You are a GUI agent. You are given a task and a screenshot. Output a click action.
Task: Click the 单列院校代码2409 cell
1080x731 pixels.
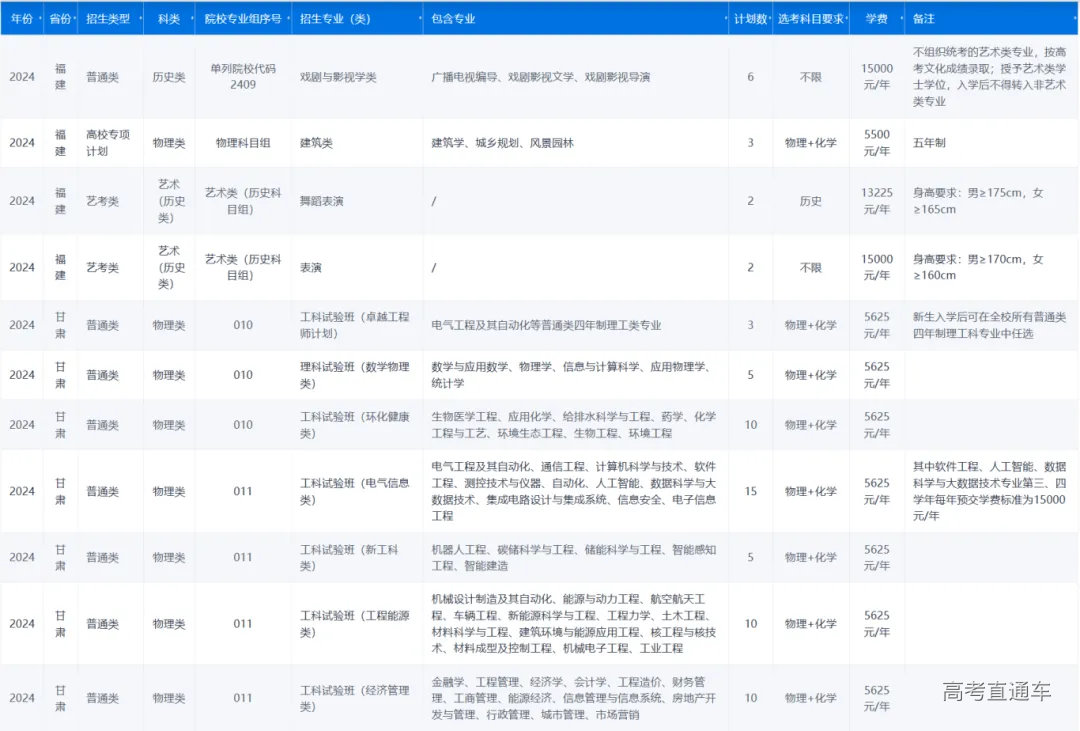tap(243, 77)
